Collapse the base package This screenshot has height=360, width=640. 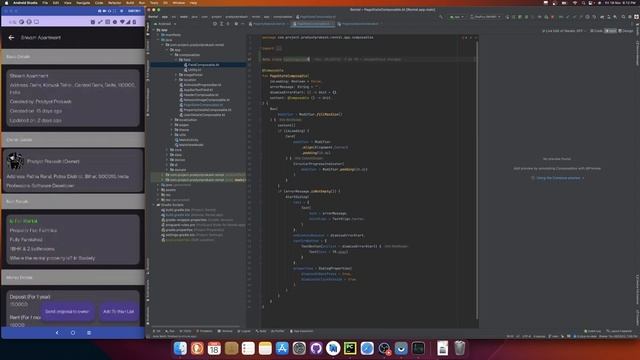[x=176, y=60]
